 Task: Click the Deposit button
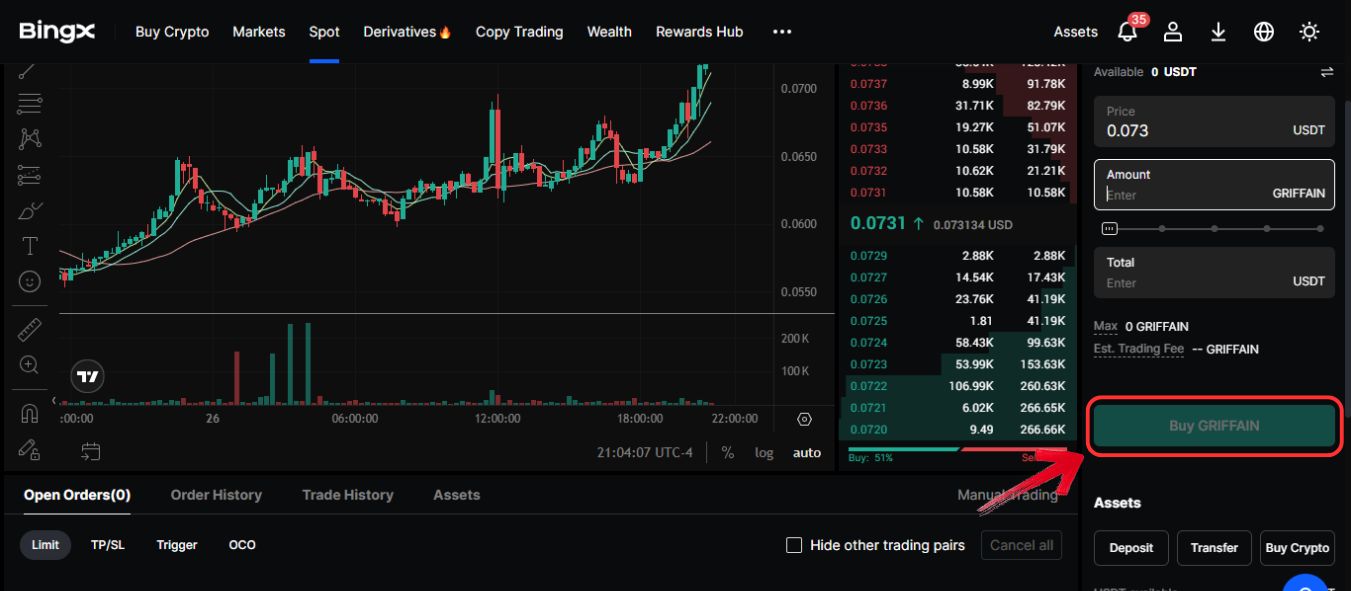tap(1131, 548)
